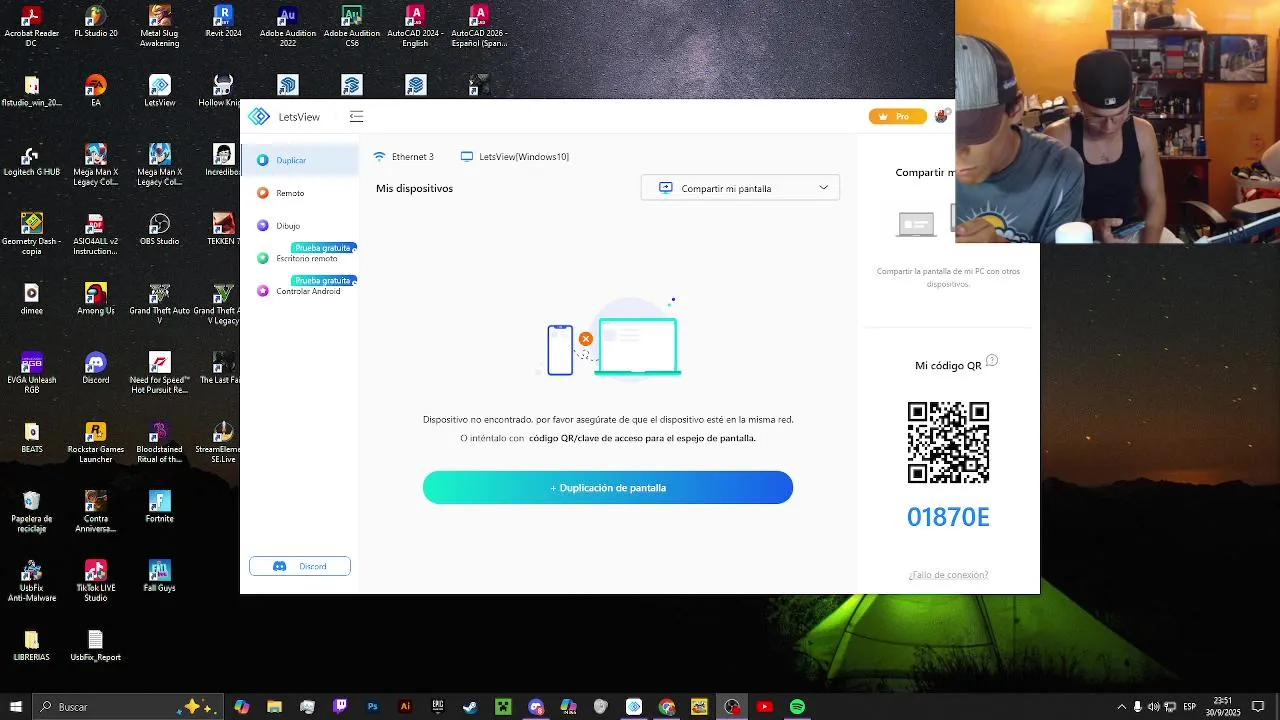Open UsbFix Anti-Malware desktop icon

point(32,581)
